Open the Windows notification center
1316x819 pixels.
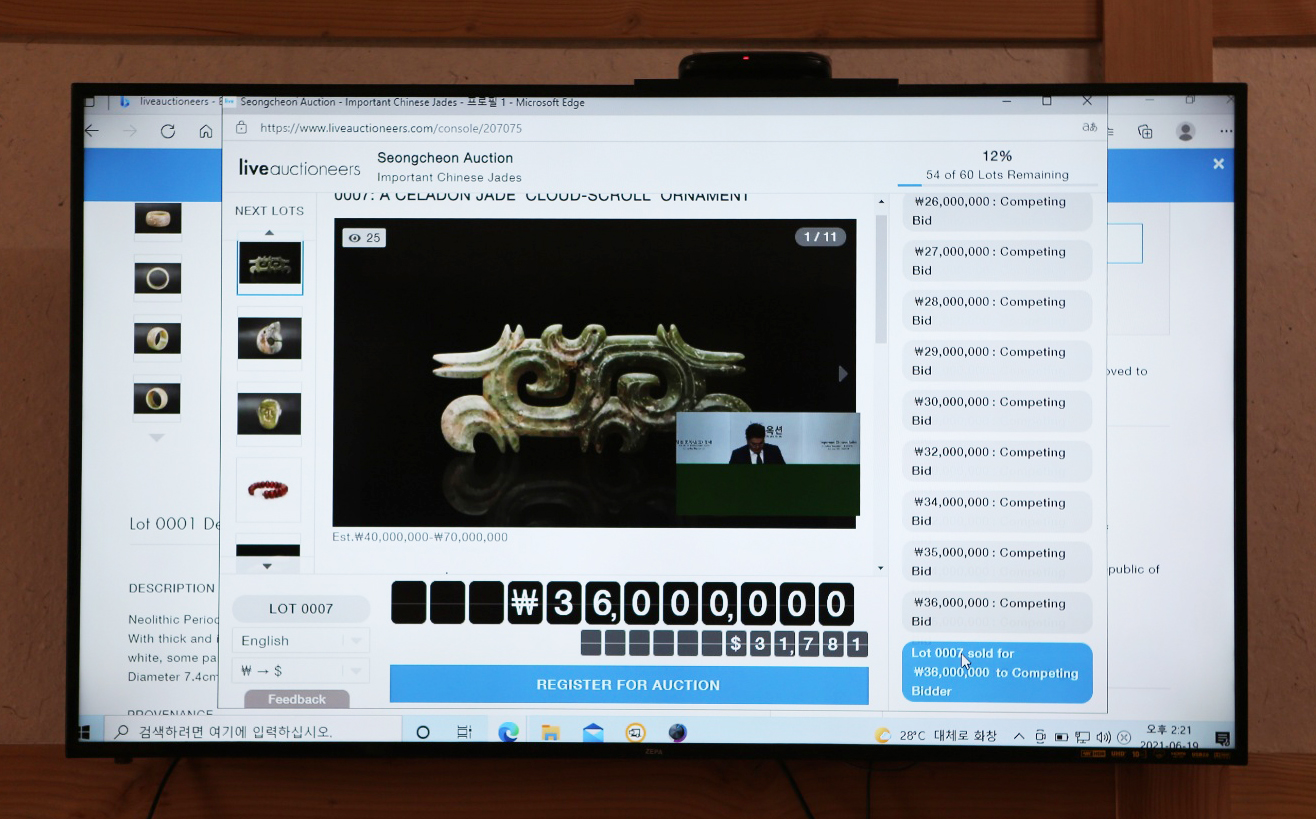(1222, 738)
